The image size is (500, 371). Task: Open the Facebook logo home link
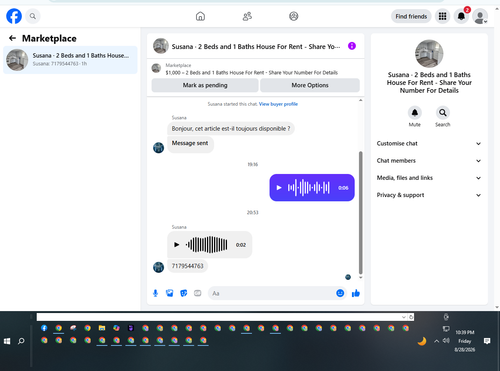point(14,16)
